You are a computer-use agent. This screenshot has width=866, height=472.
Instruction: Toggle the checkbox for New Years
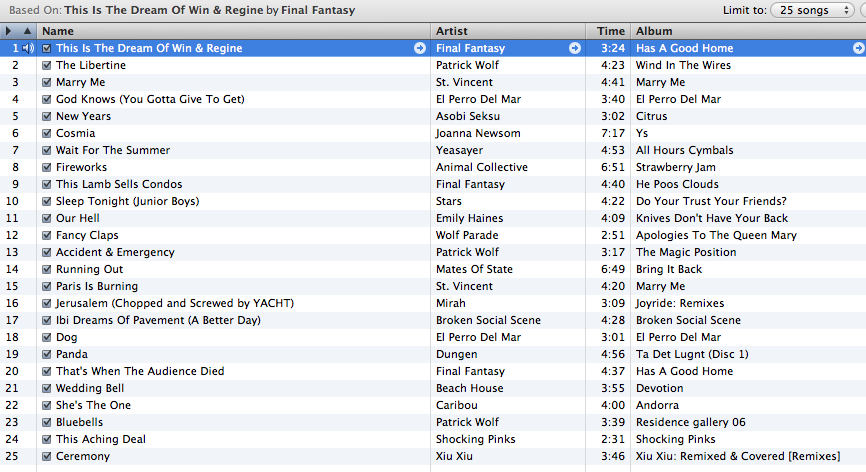46,116
